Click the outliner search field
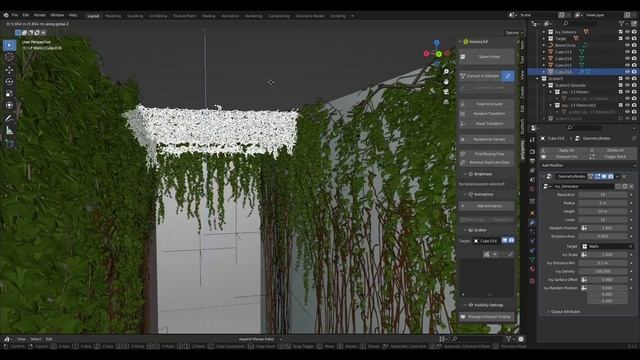640x360 pixels. point(580,24)
